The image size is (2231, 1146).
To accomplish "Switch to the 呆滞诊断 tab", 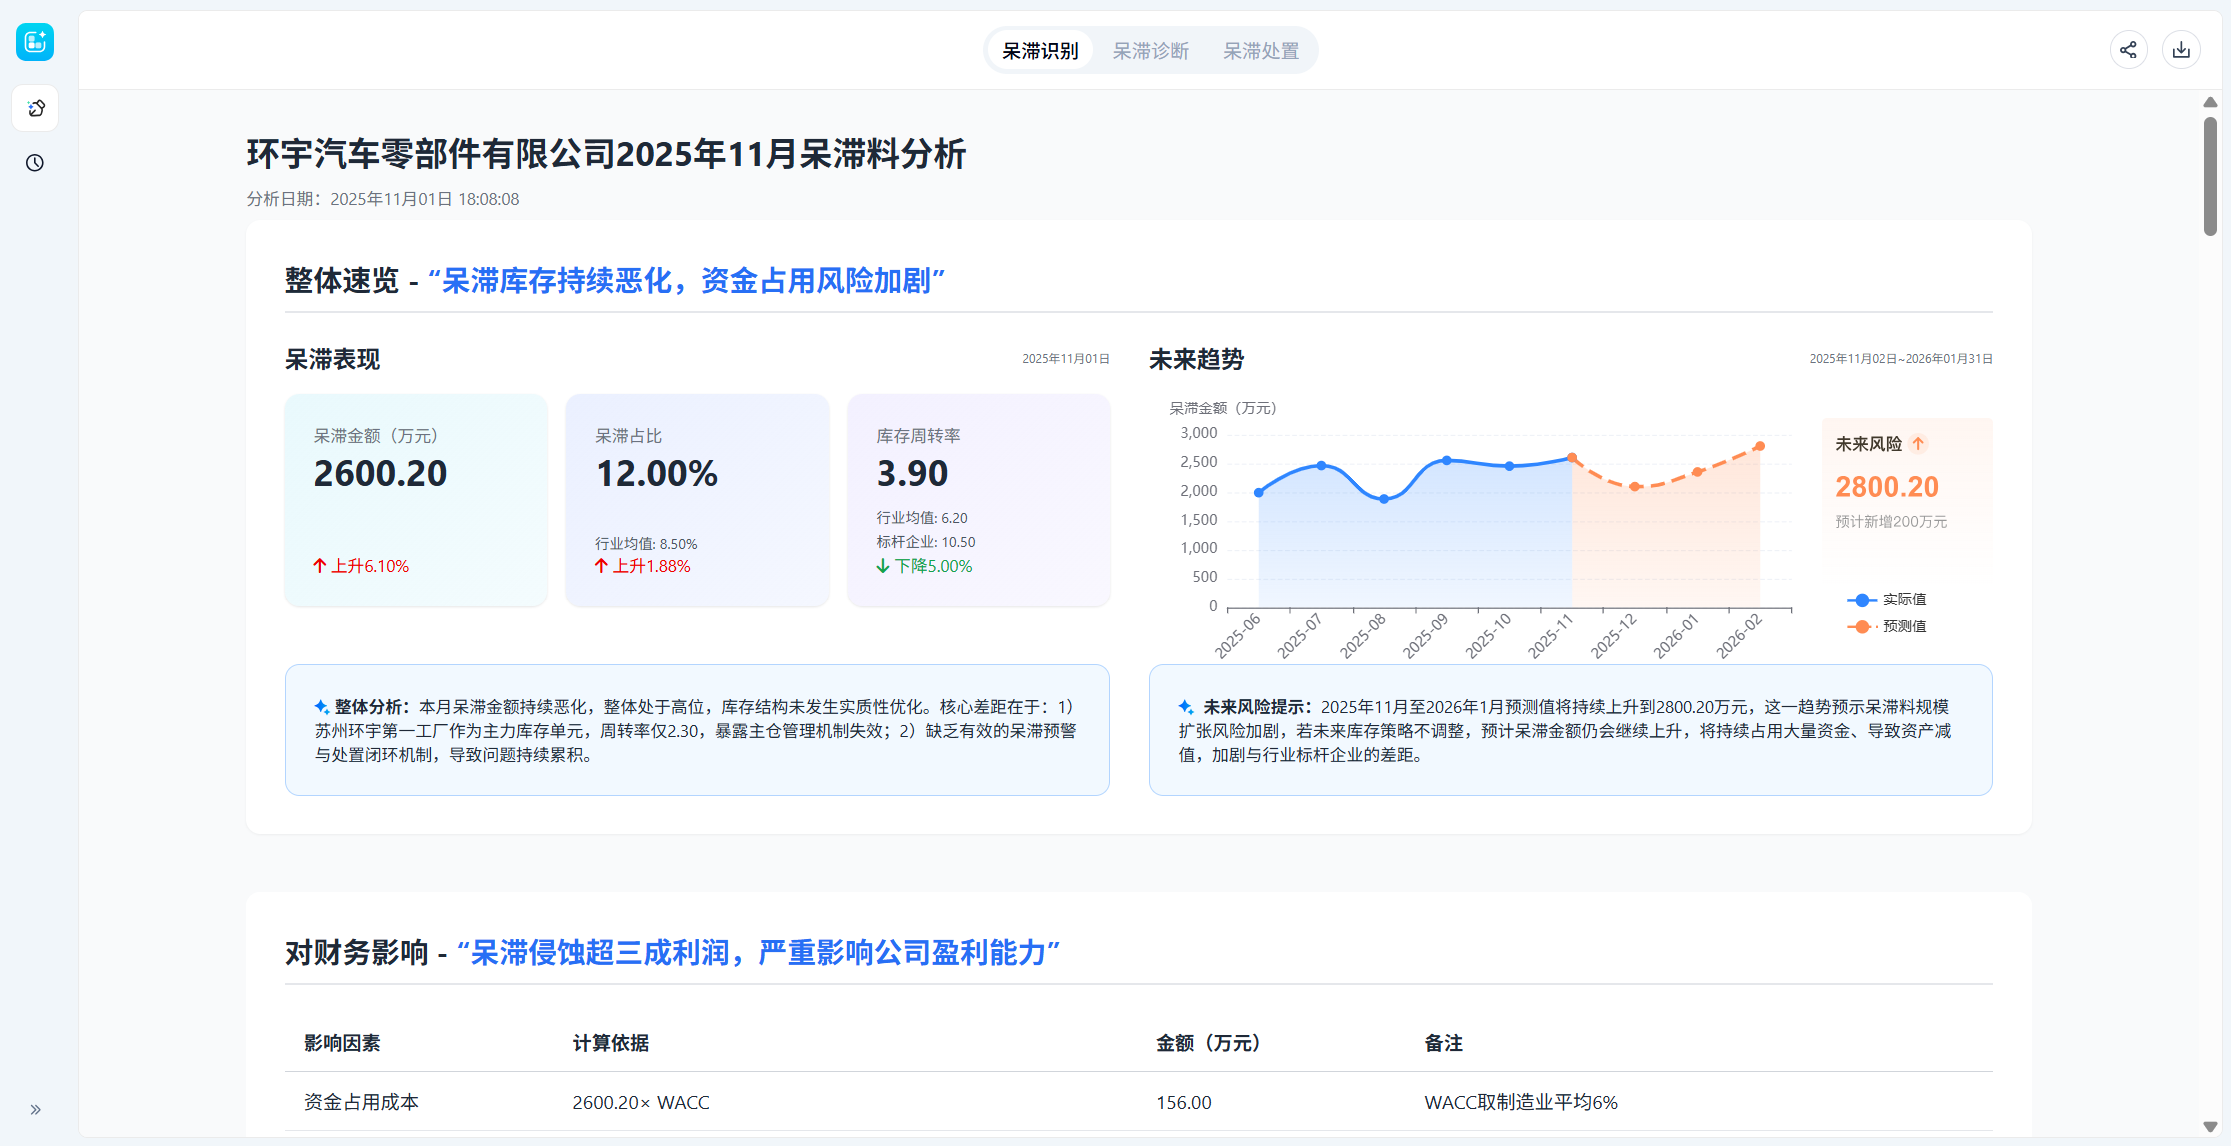I will coord(1151,51).
